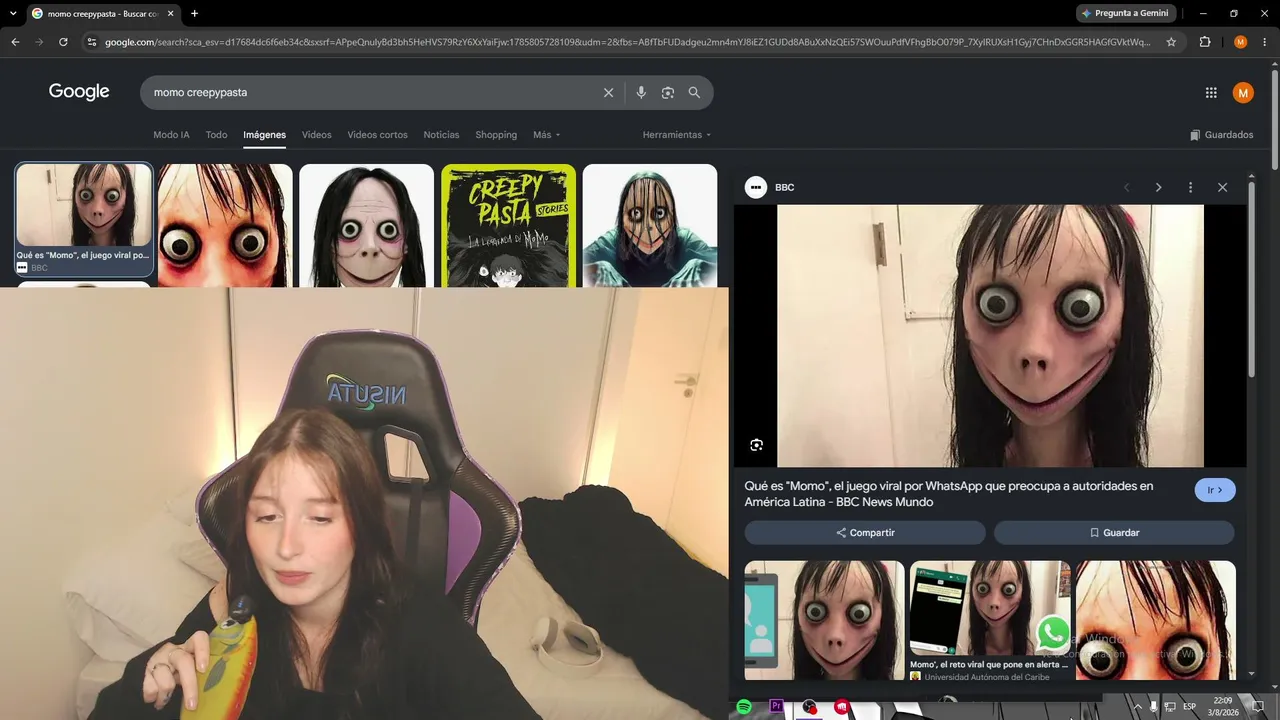
Task: Open the Chrome extensions puzzle icon
Action: (x=1205, y=42)
